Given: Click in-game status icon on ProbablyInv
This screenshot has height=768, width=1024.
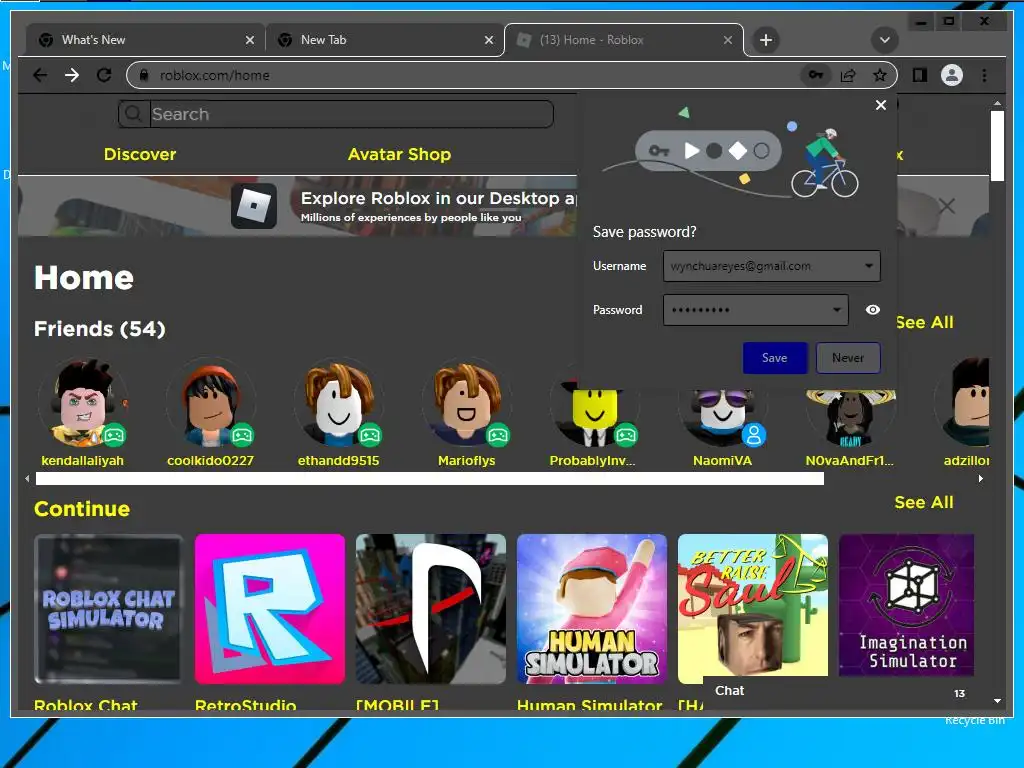Looking at the screenshot, I should (x=626, y=435).
